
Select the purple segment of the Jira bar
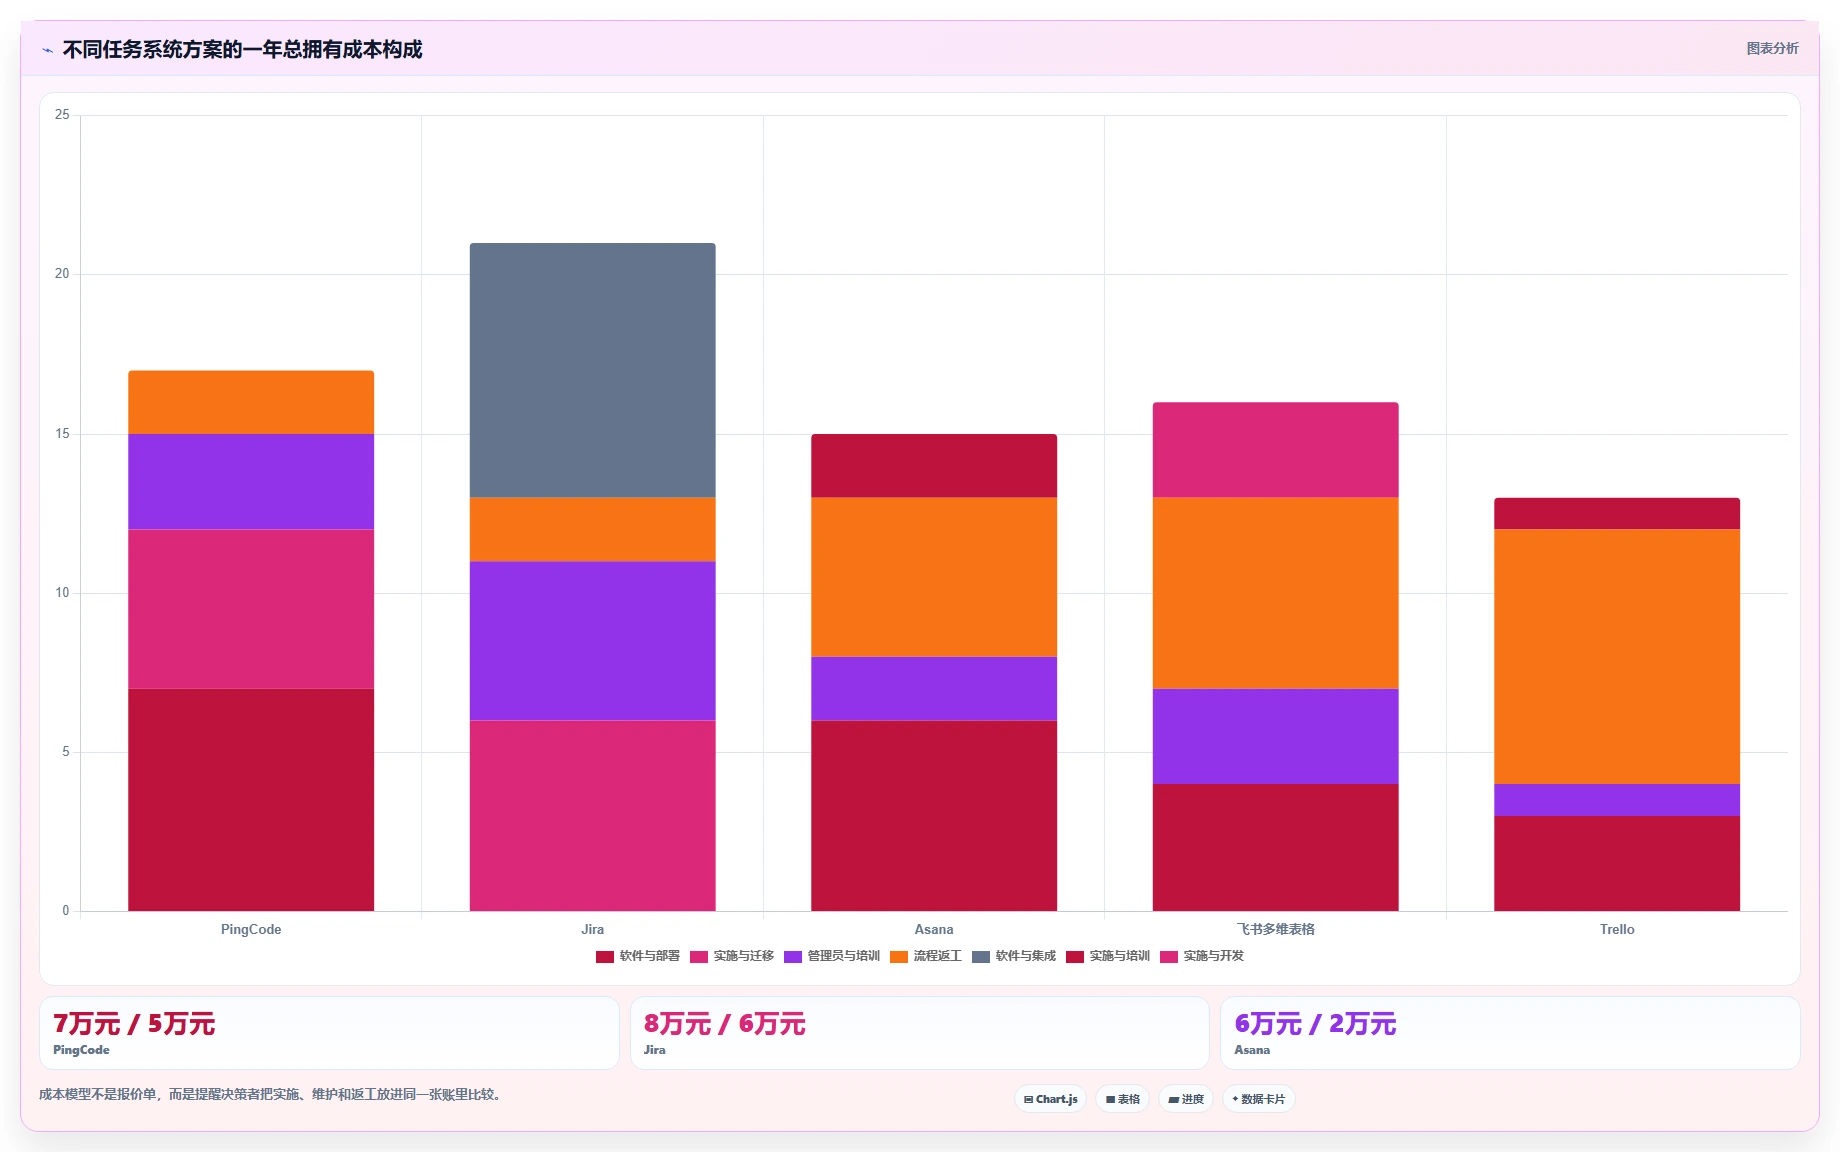pos(593,641)
